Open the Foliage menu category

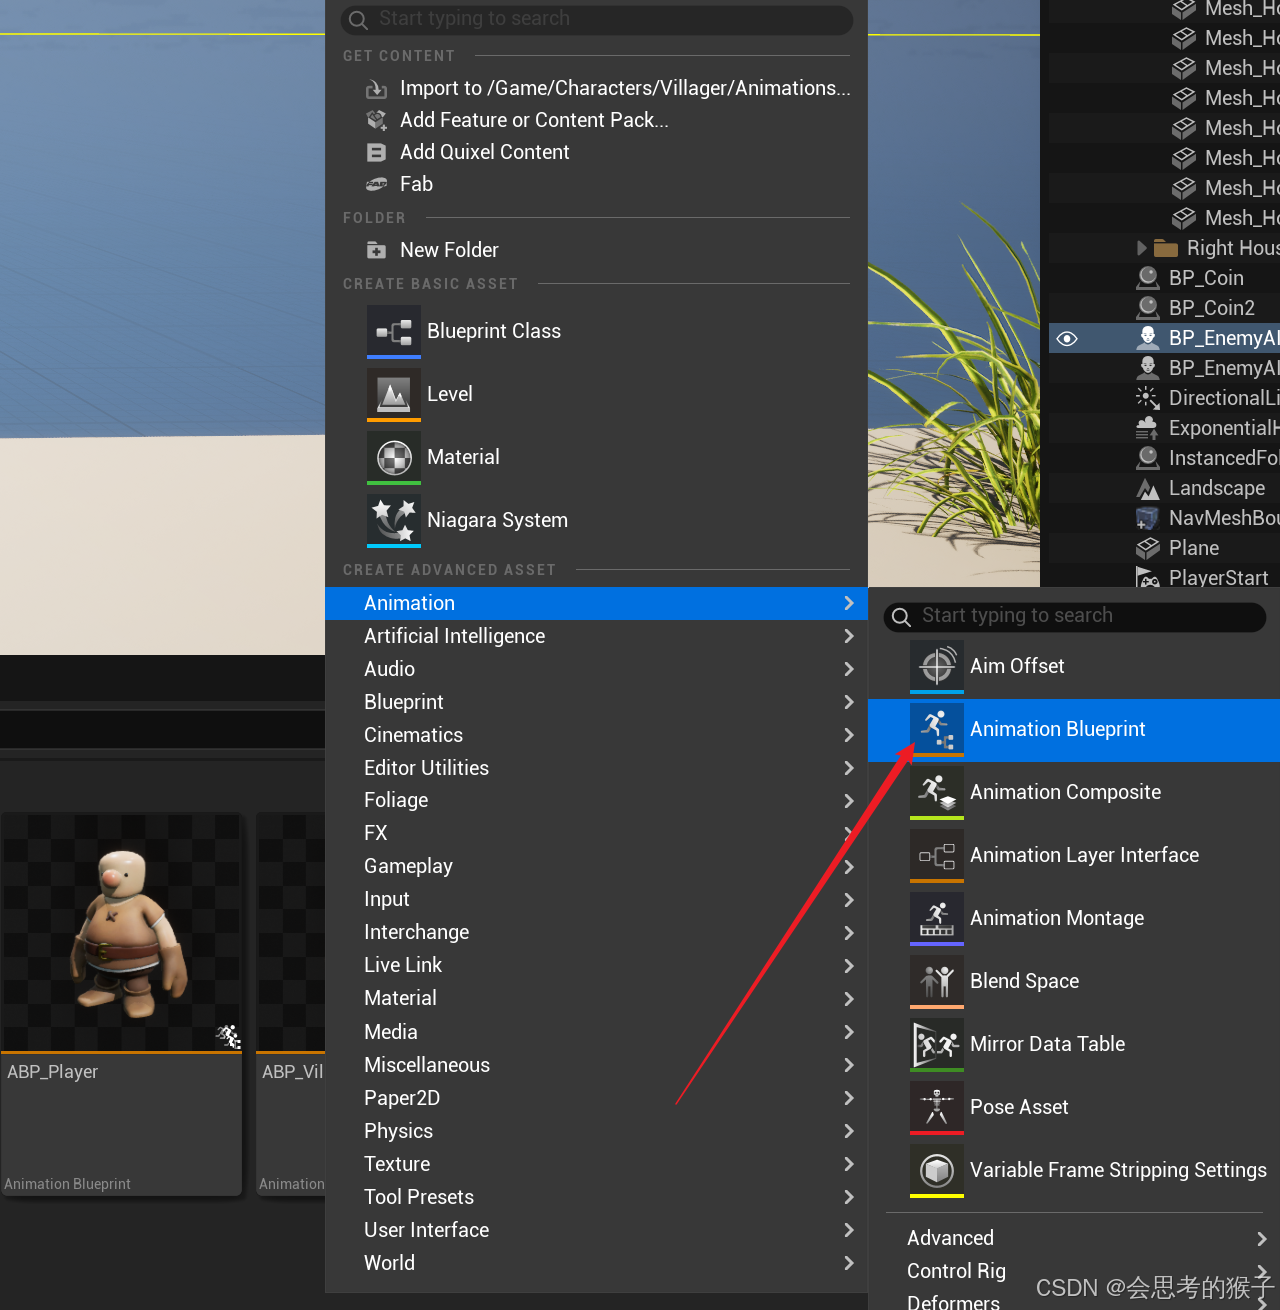coord(596,800)
